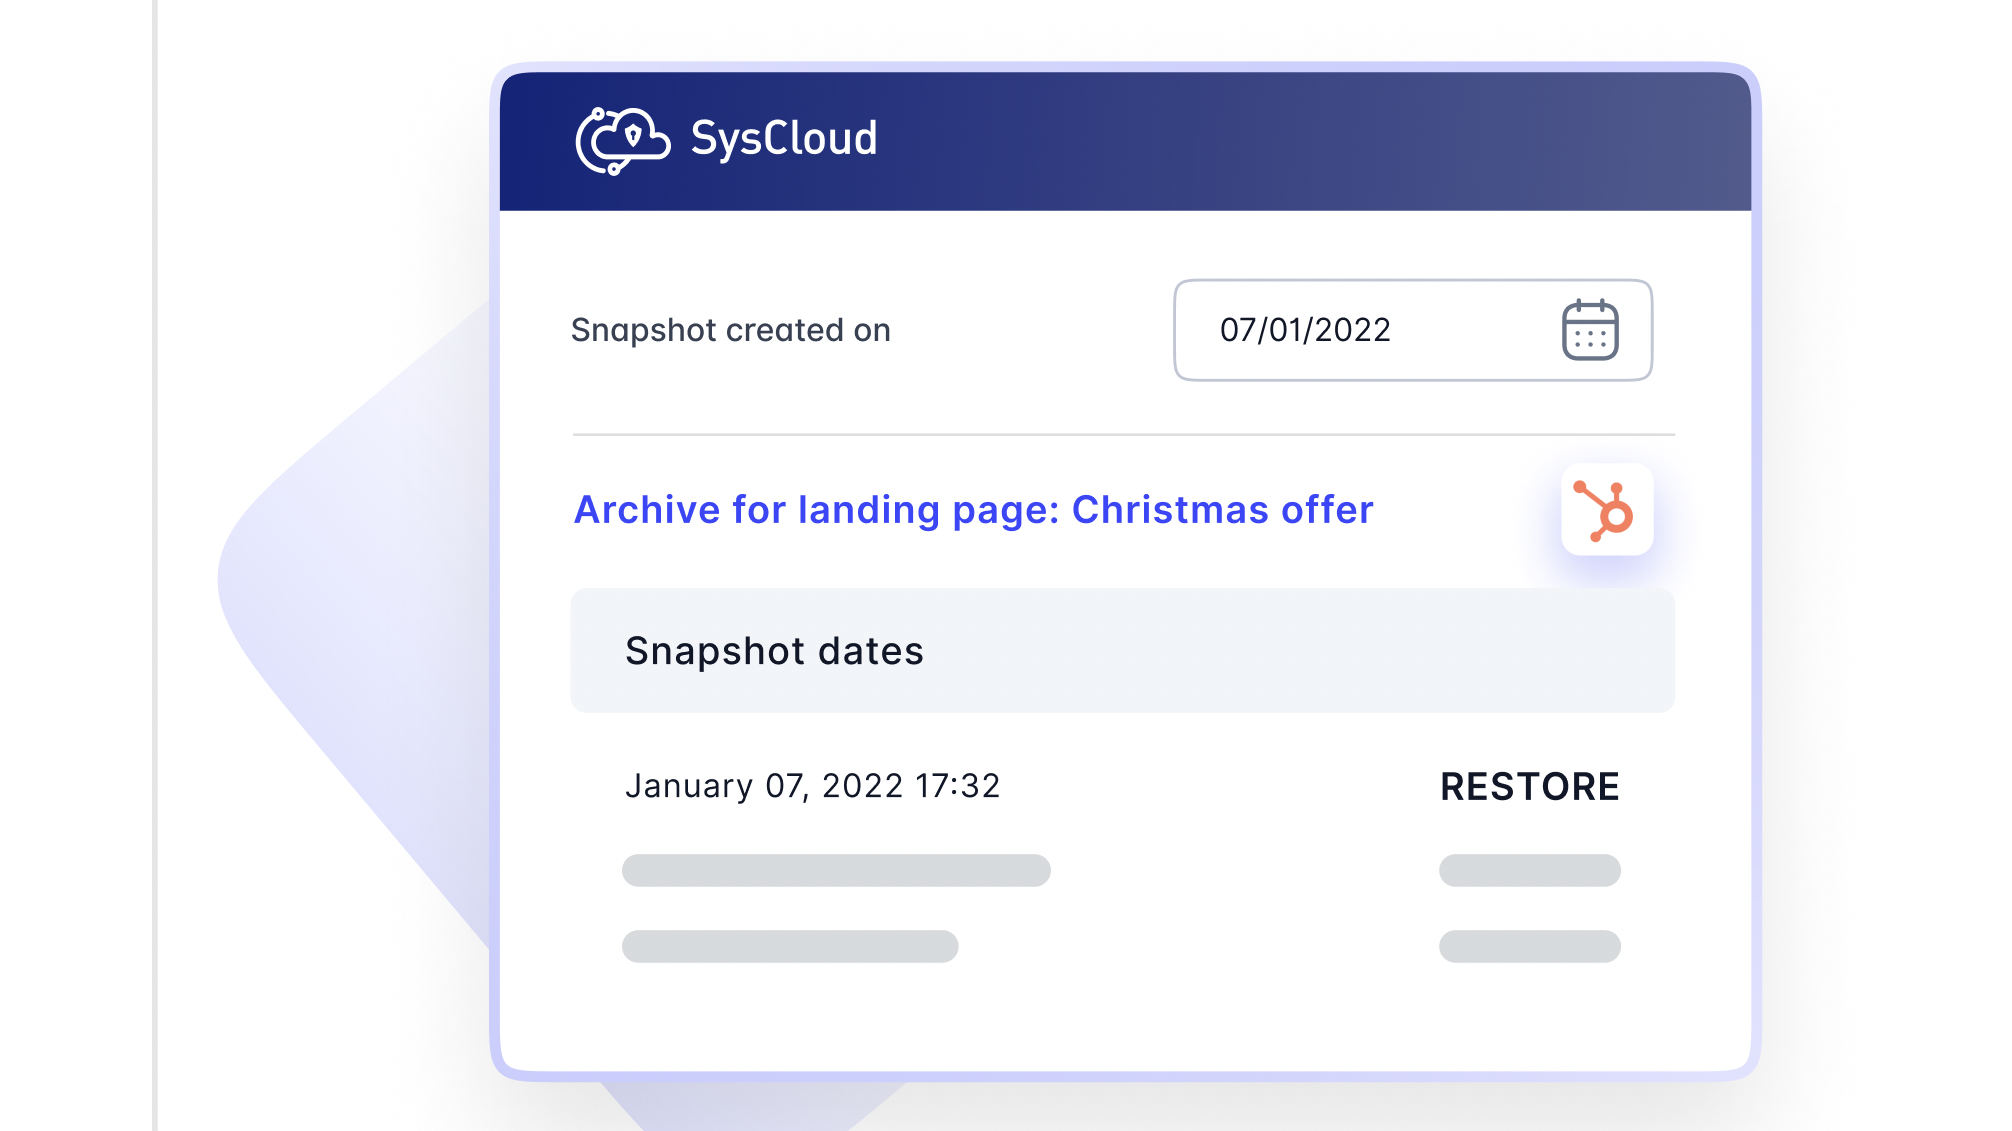Open the landing page: Christmas offer archive link
The width and height of the screenshot is (2012, 1131).
tap(973, 510)
